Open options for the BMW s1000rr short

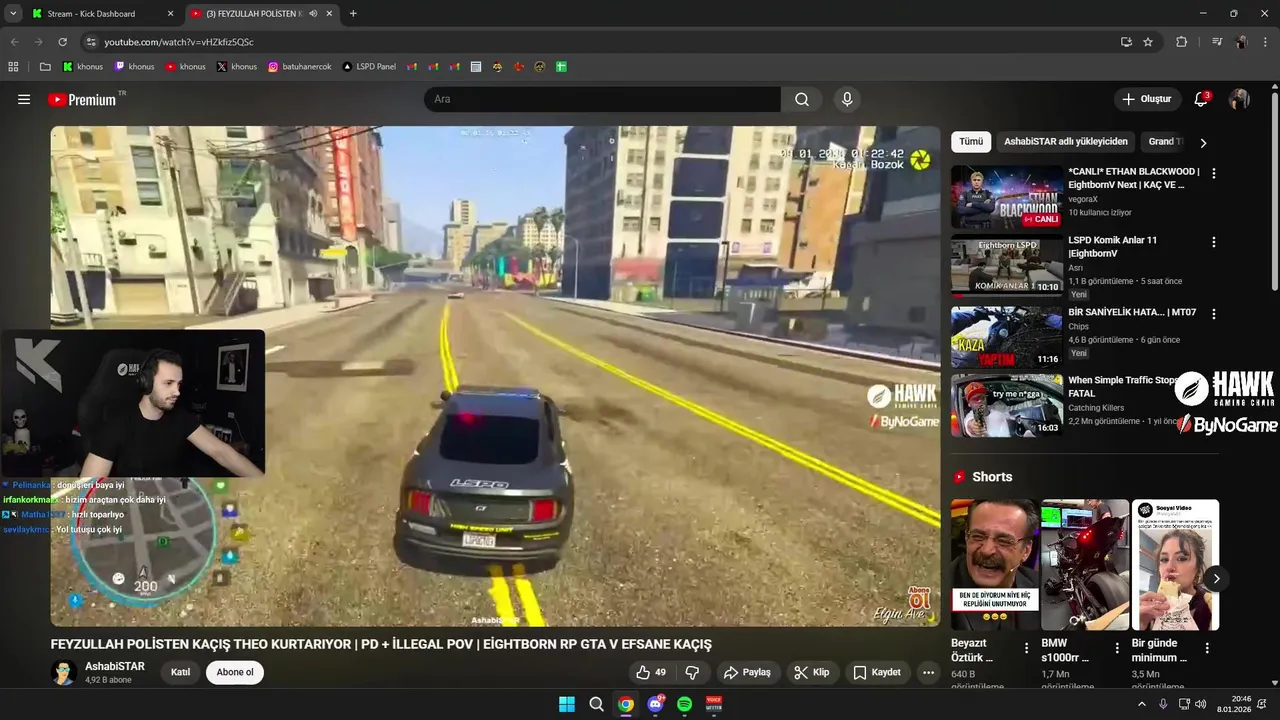click(x=1116, y=648)
